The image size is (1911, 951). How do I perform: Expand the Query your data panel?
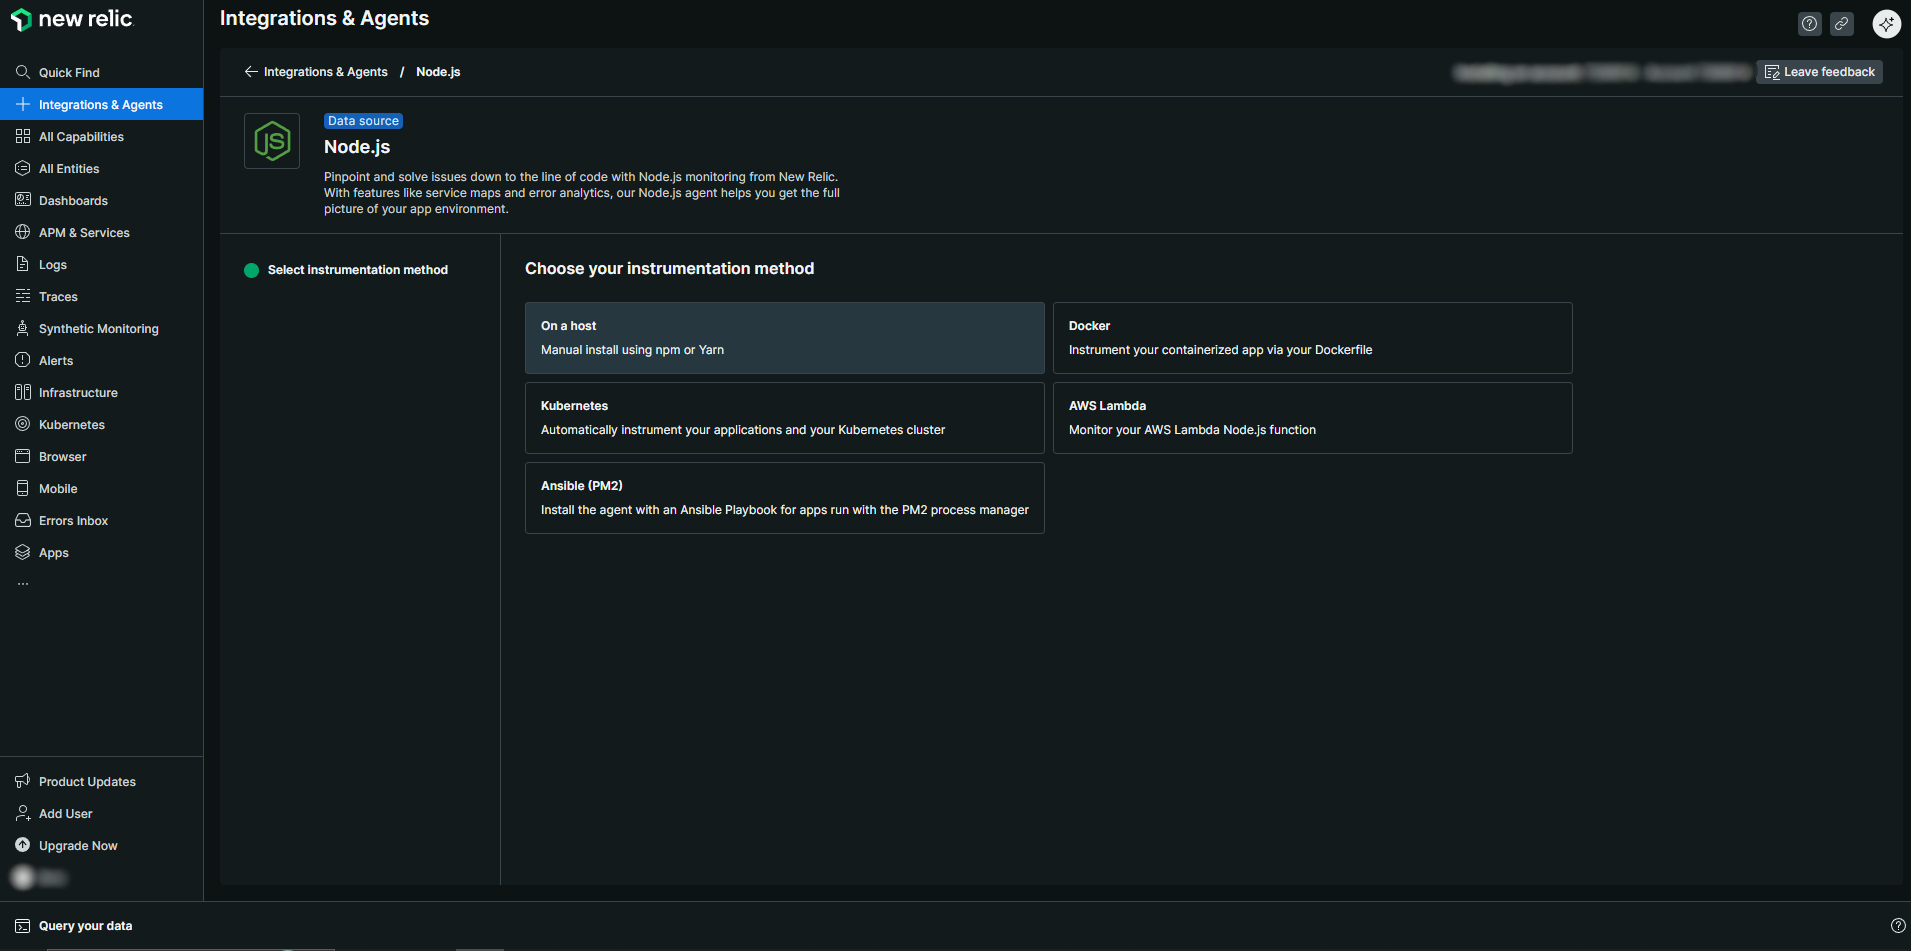pos(85,926)
